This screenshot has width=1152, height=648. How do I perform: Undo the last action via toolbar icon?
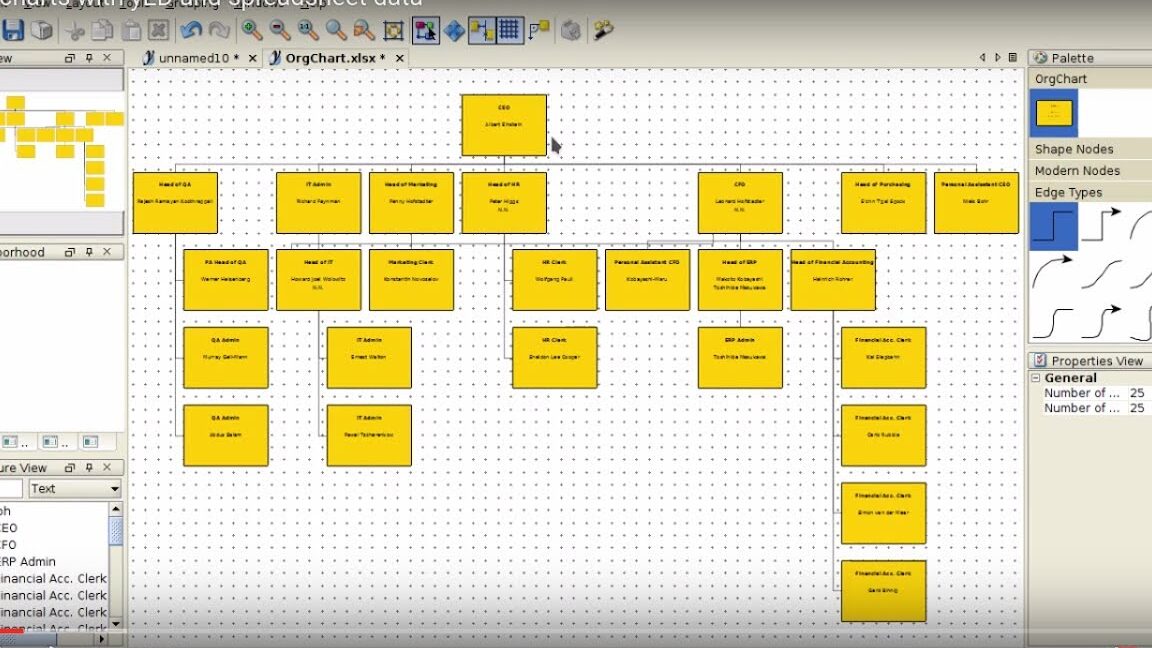point(190,29)
